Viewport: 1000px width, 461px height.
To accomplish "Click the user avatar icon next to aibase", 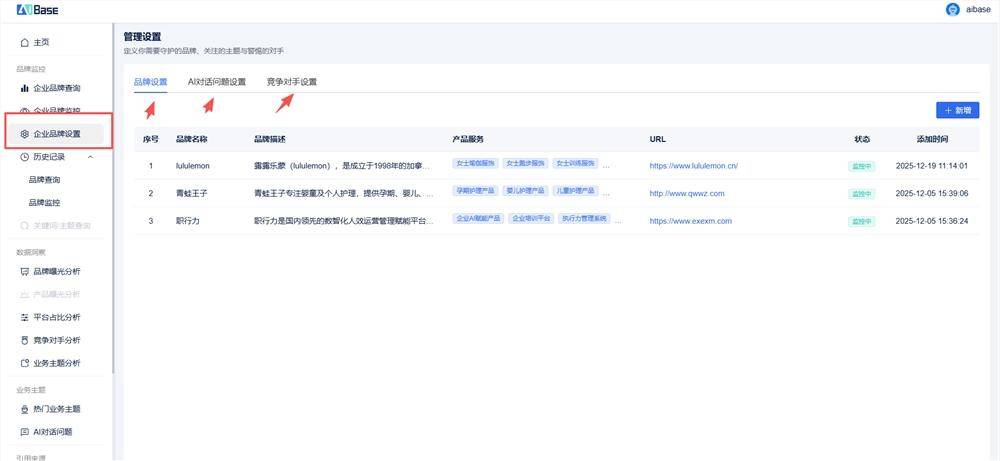I will (x=953, y=10).
